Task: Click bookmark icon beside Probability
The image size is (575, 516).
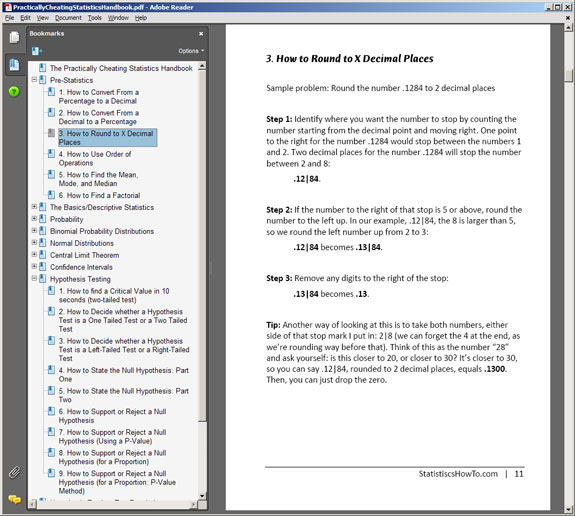Action: (x=43, y=219)
